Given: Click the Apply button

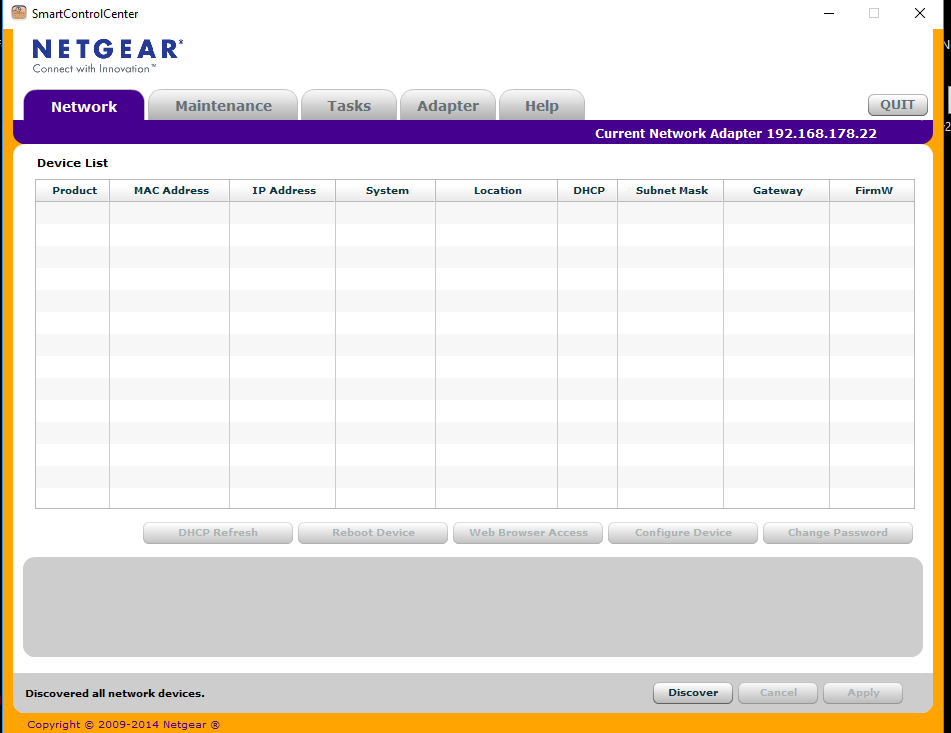Looking at the screenshot, I should pos(863,693).
